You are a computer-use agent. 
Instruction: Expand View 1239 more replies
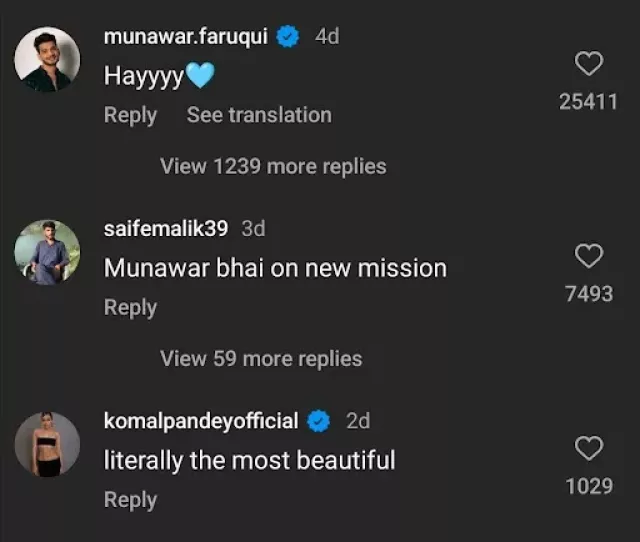pos(273,166)
